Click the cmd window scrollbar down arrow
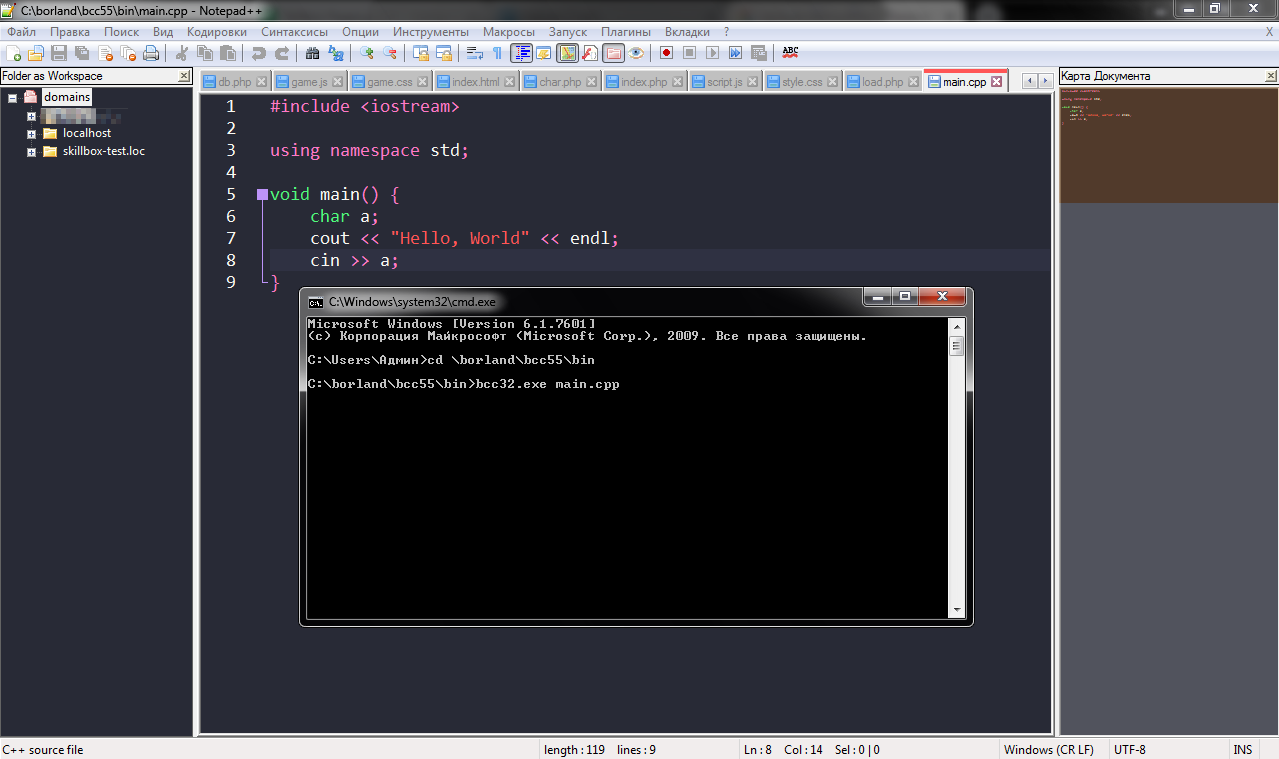The image size is (1279, 759). point(956,610)
